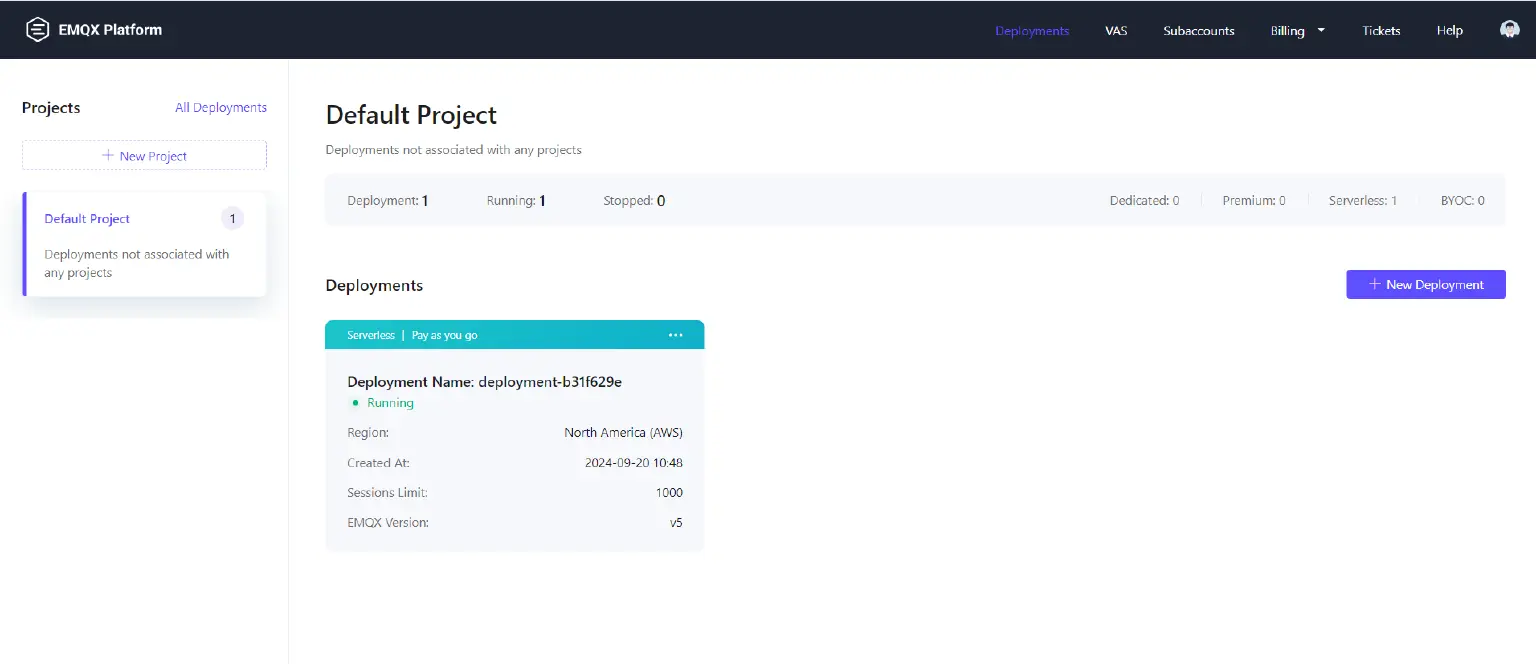Open the All Deployments link
This screenshot has width=1536, height=664.
tap(220, 107)
